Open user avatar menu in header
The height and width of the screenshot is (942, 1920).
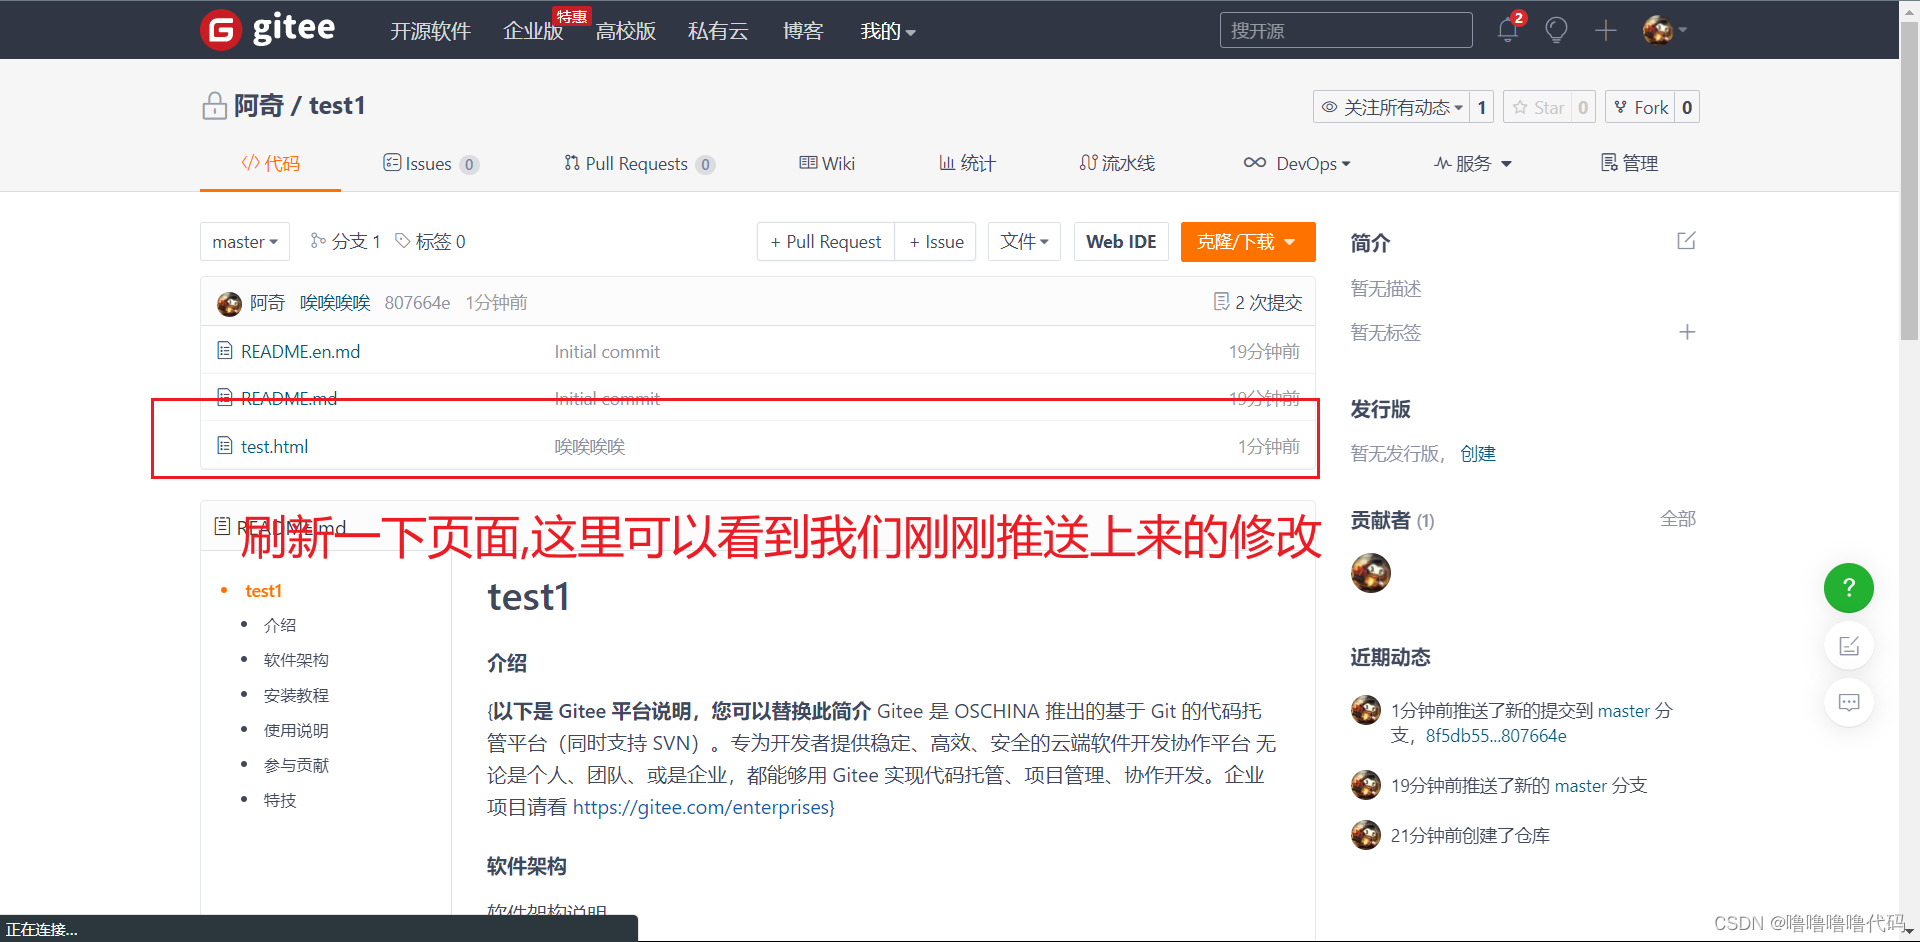pos(1663,30)
